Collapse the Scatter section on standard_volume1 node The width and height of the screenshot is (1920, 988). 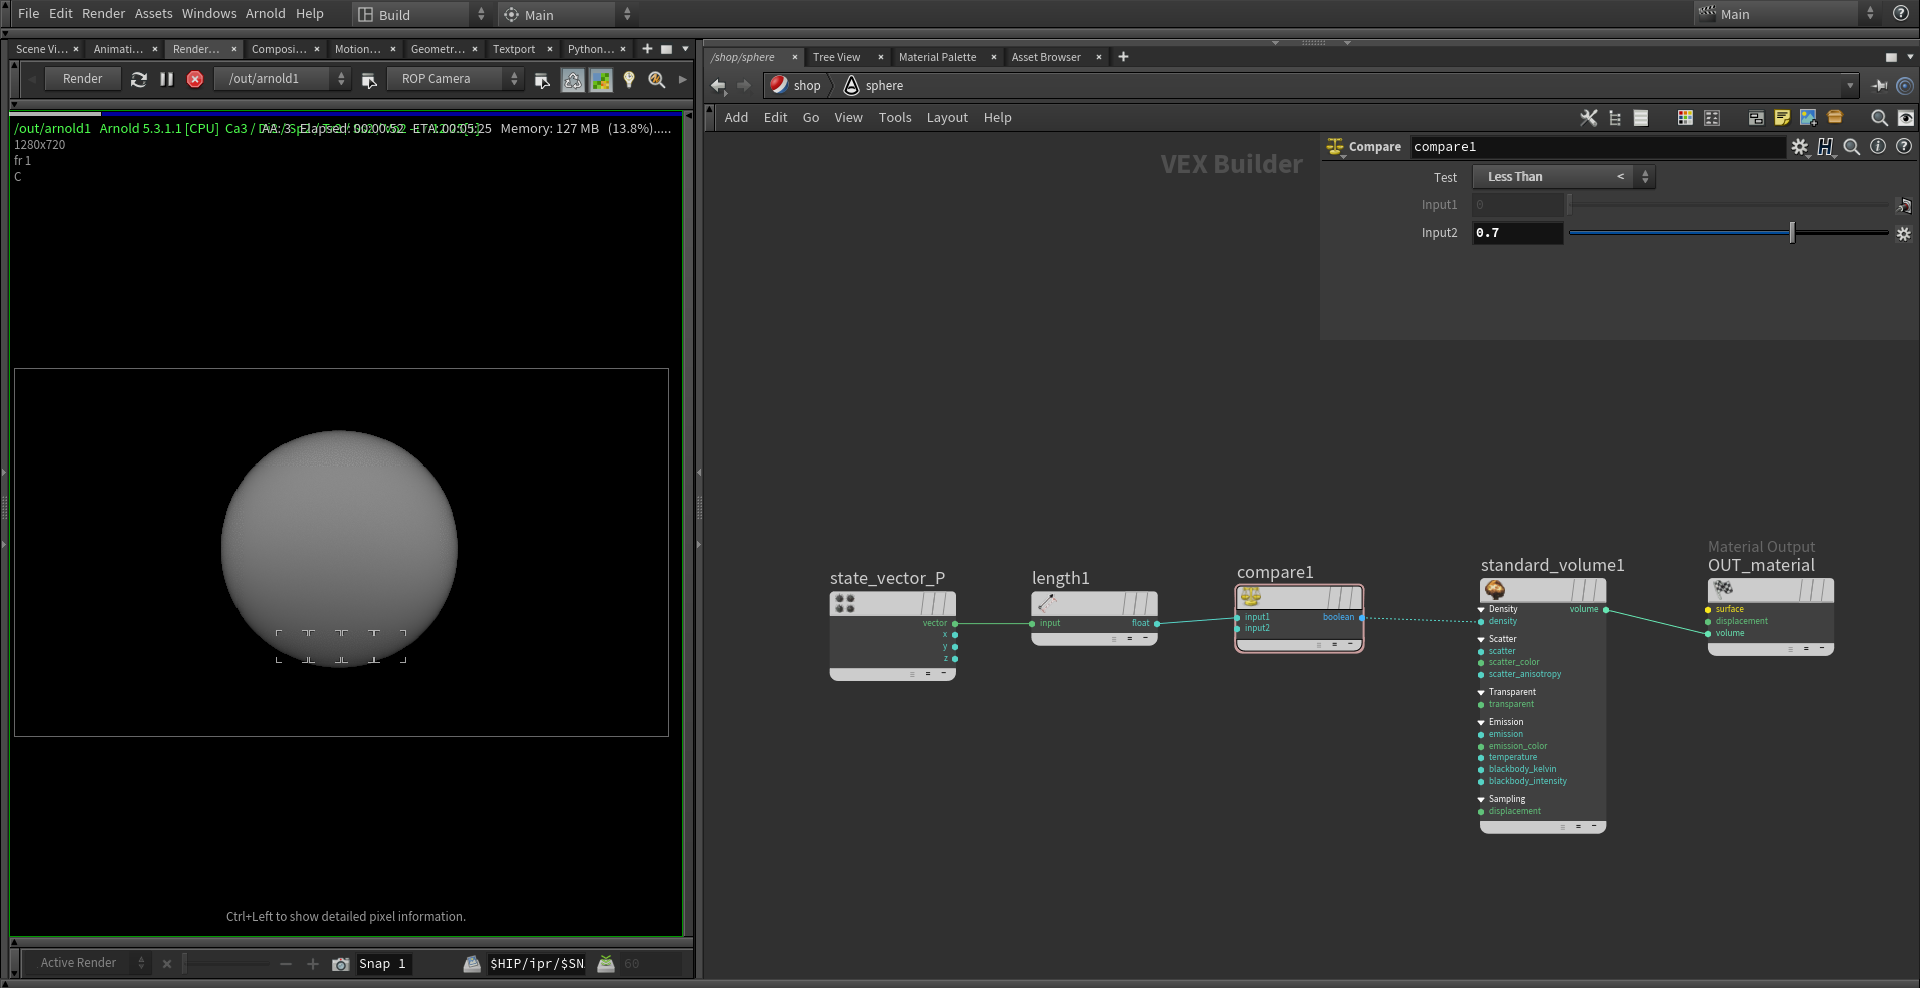(x=1482, y=638)
